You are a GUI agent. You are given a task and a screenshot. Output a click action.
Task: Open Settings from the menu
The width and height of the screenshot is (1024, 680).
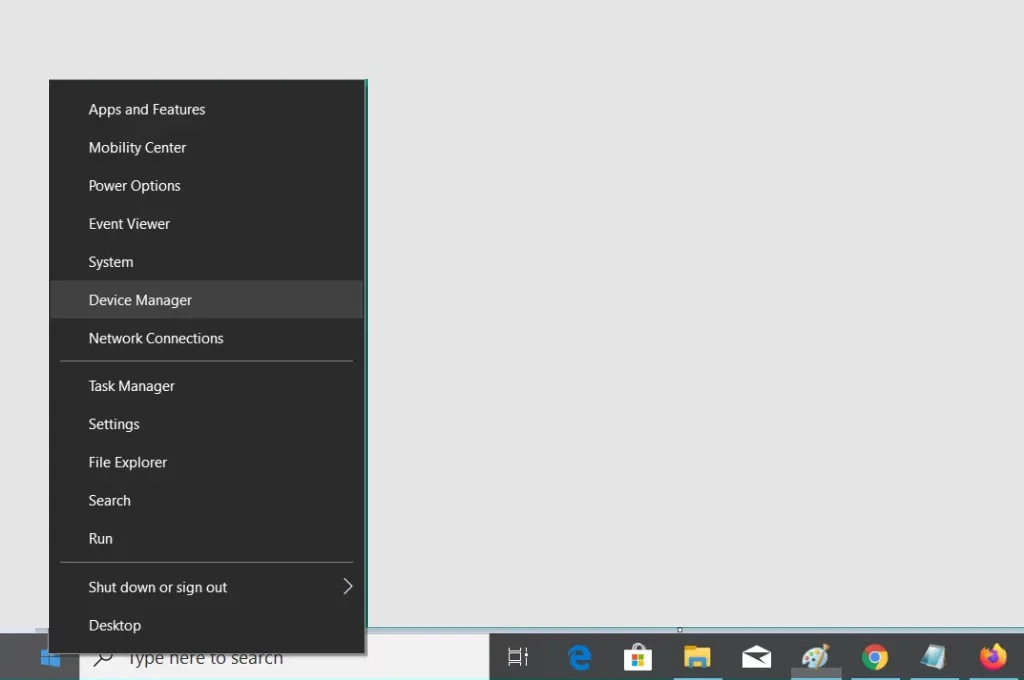pos(206,424)
